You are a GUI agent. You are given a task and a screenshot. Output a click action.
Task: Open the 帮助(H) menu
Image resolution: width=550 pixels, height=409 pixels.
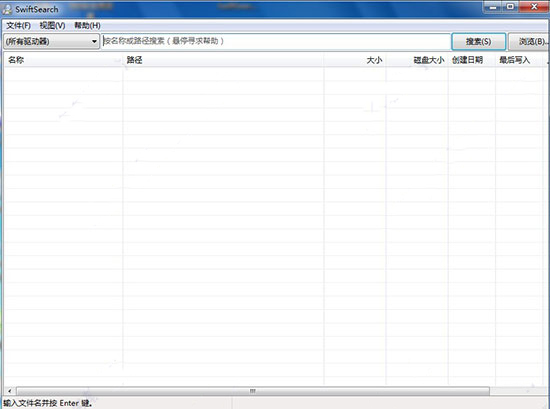coord(87,26)
